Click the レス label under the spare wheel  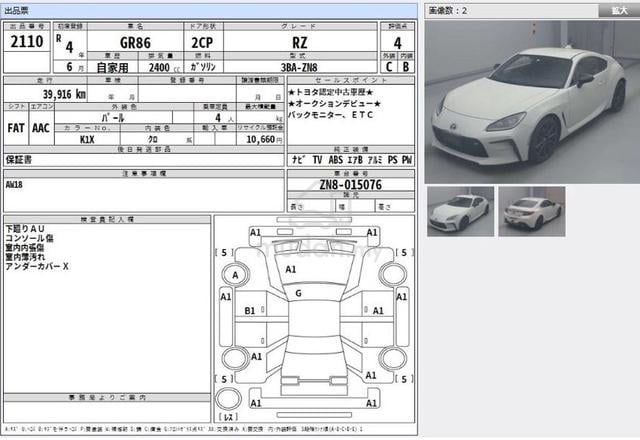pyautogui.click(x=228, y=417)
